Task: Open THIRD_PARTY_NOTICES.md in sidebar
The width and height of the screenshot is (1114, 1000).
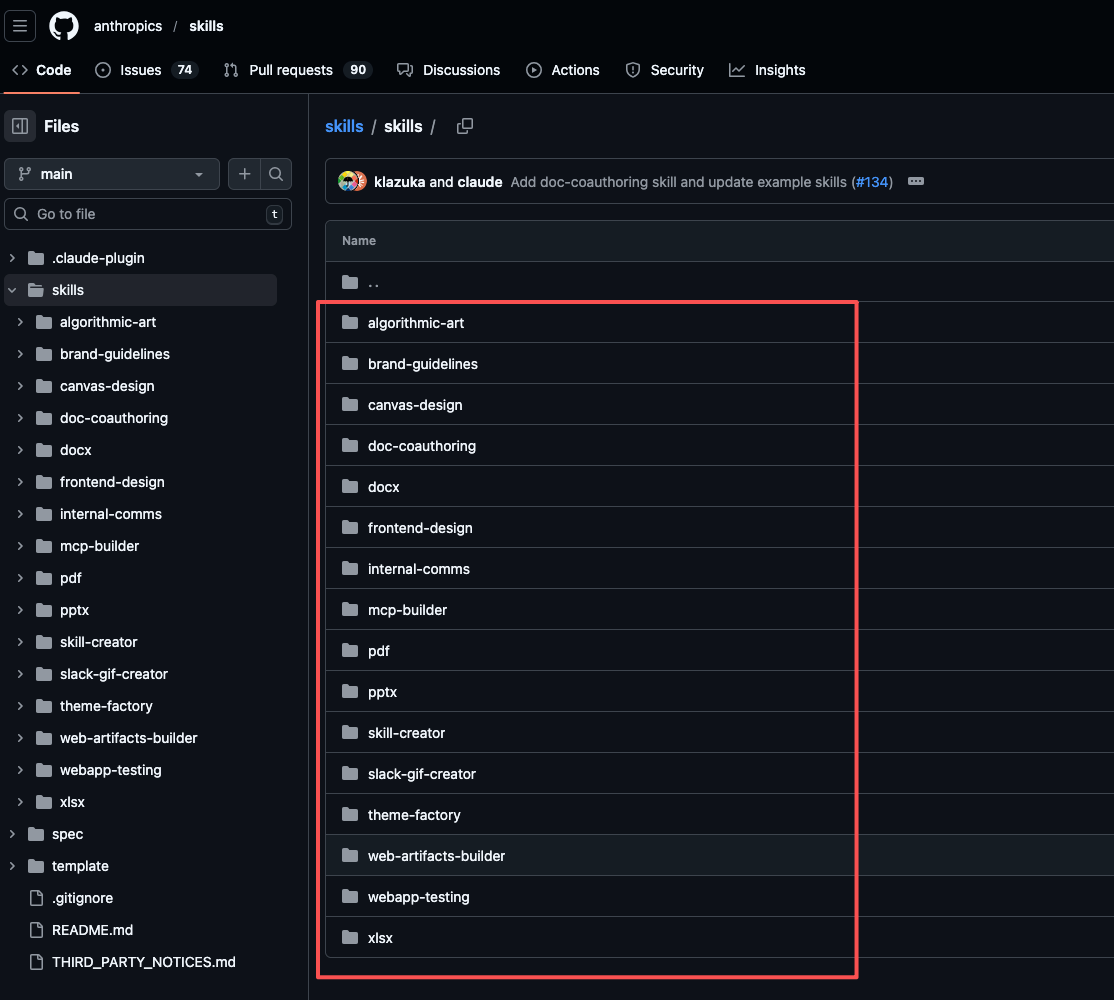Action: [x=144, y=962]
